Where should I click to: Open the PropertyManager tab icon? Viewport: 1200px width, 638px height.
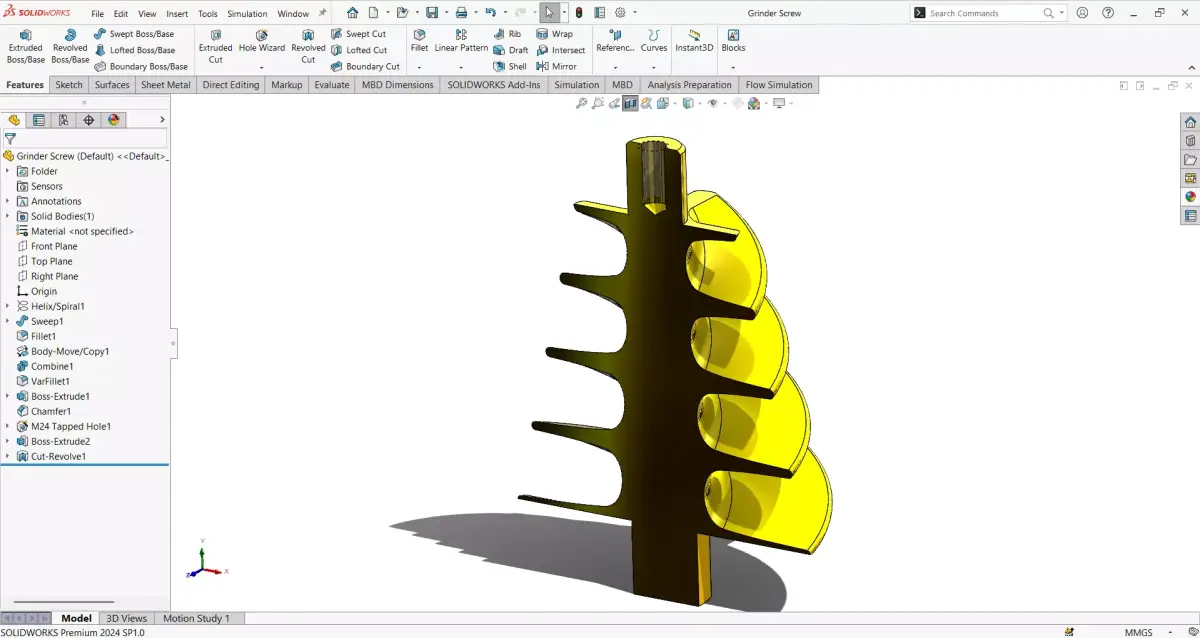pos(39,120)
